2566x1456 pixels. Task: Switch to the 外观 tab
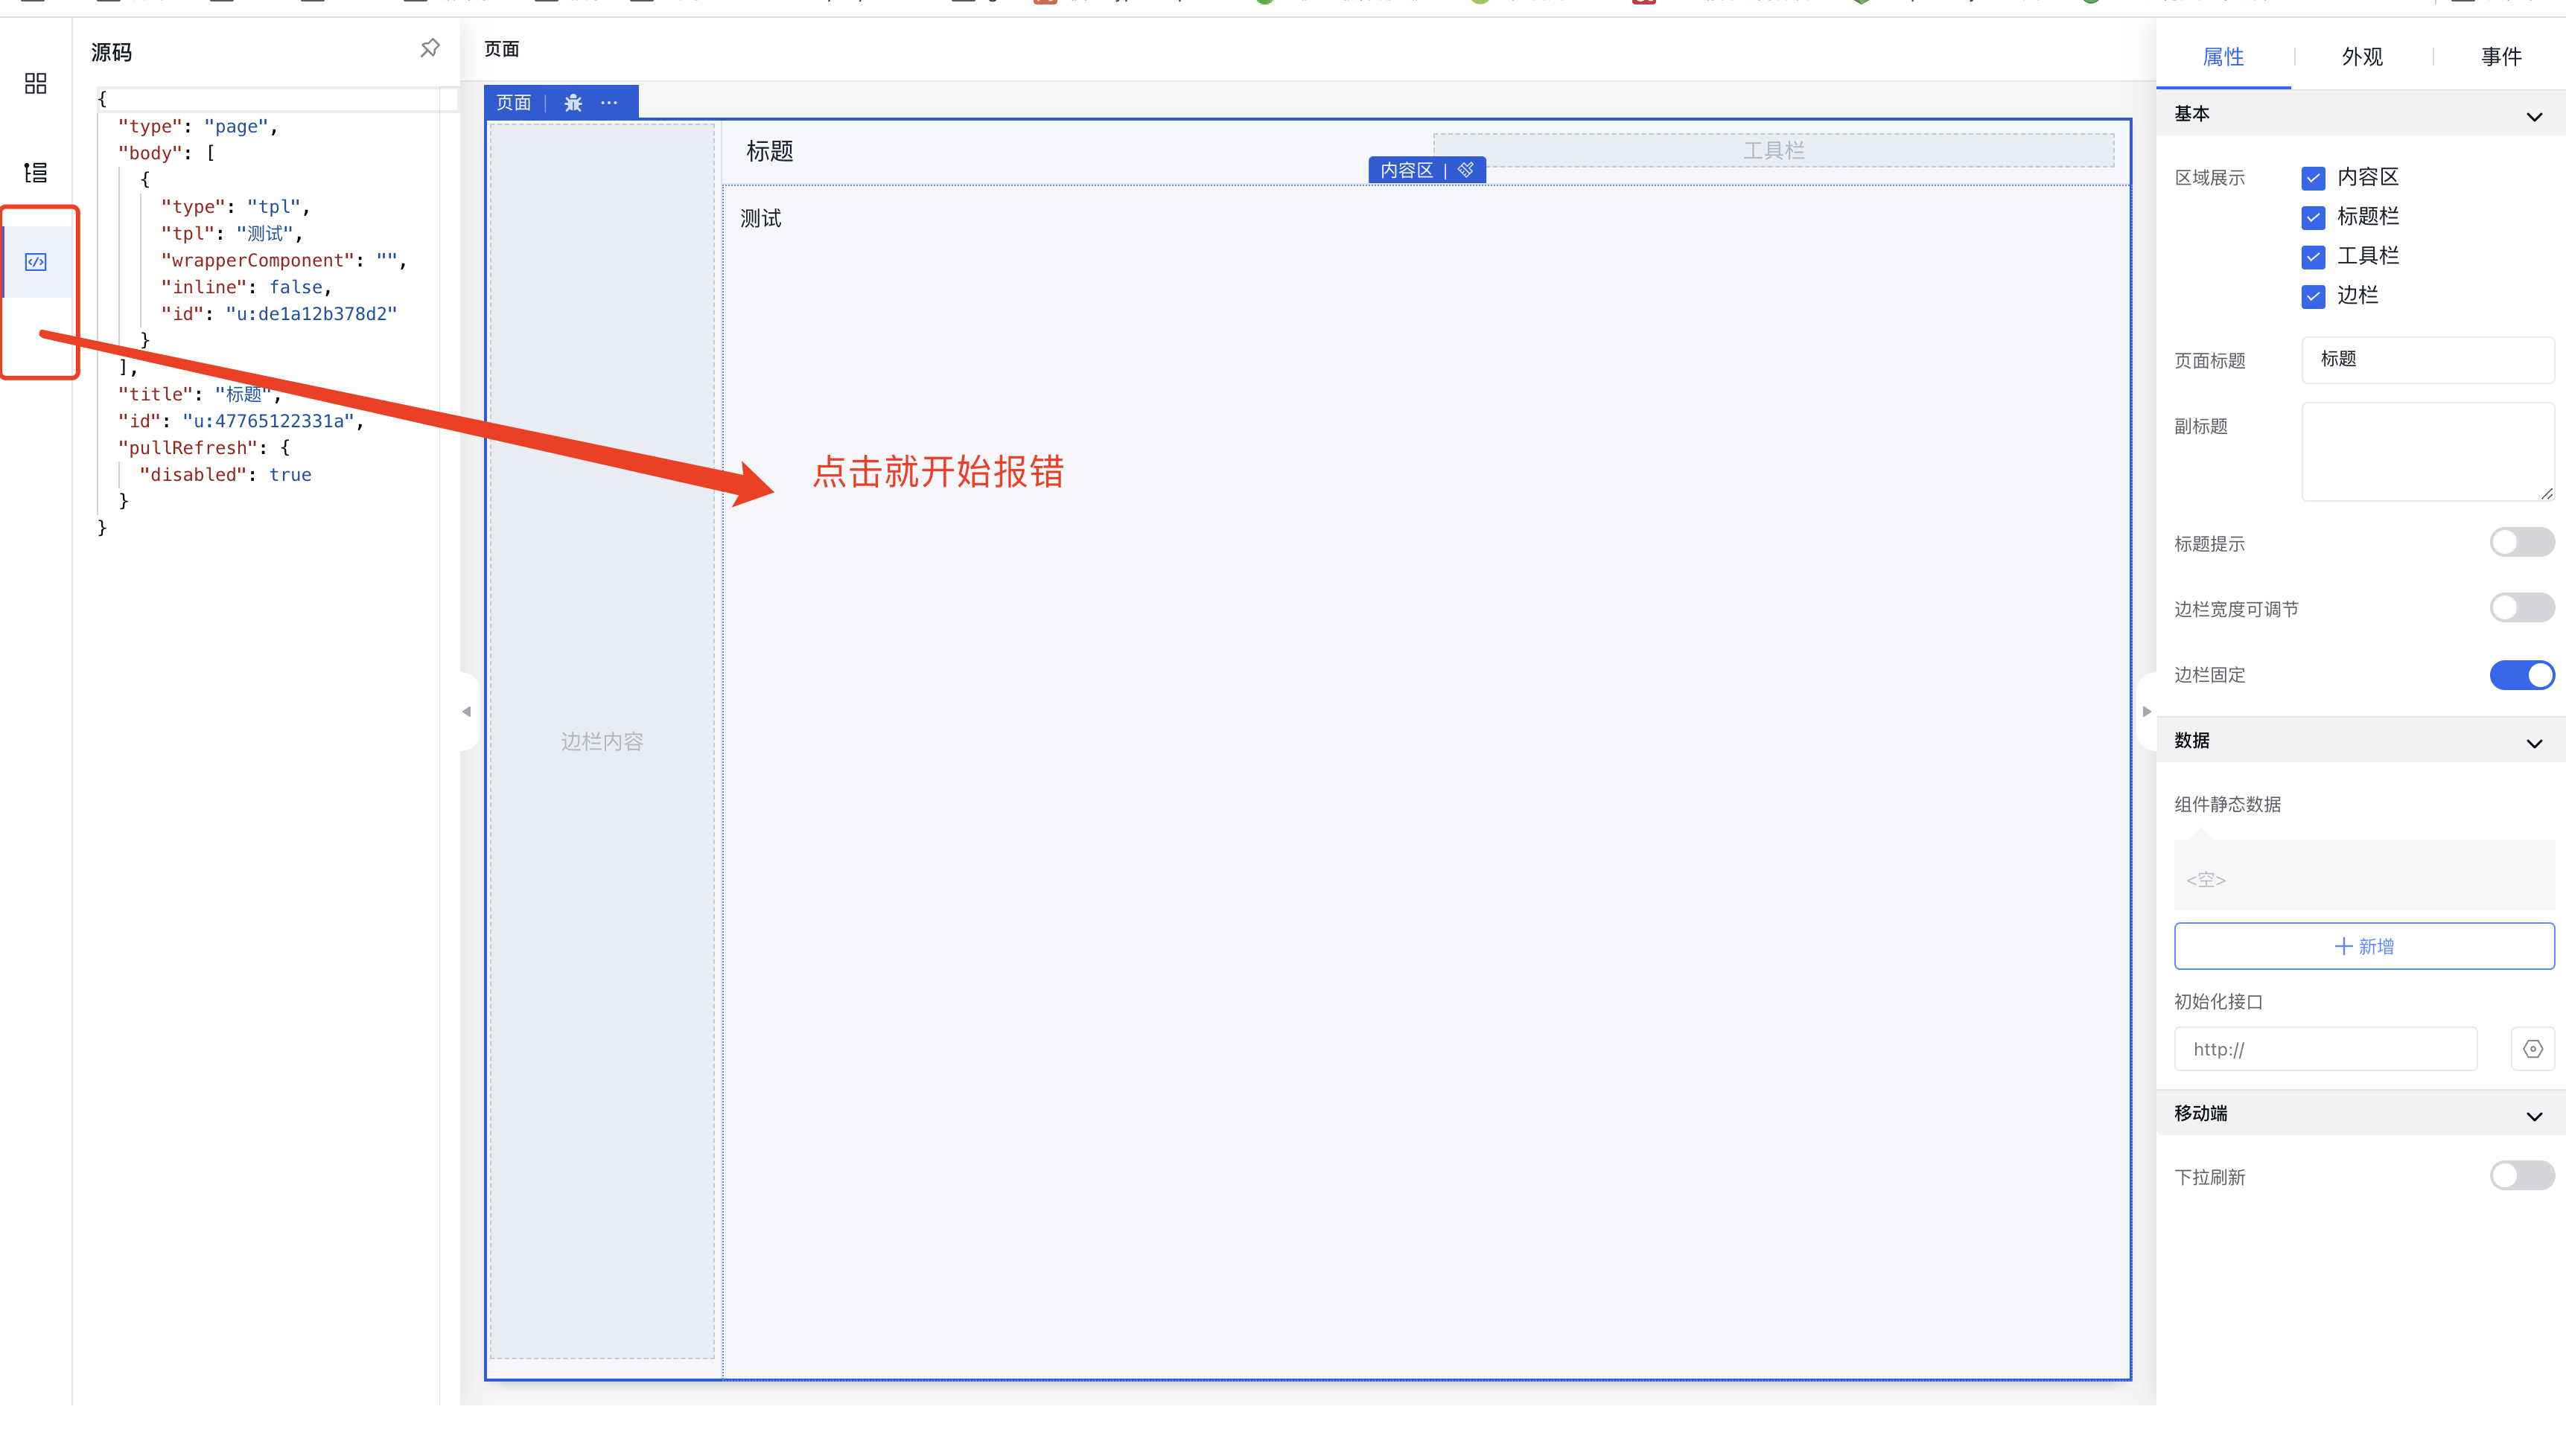click(2362, 57)
